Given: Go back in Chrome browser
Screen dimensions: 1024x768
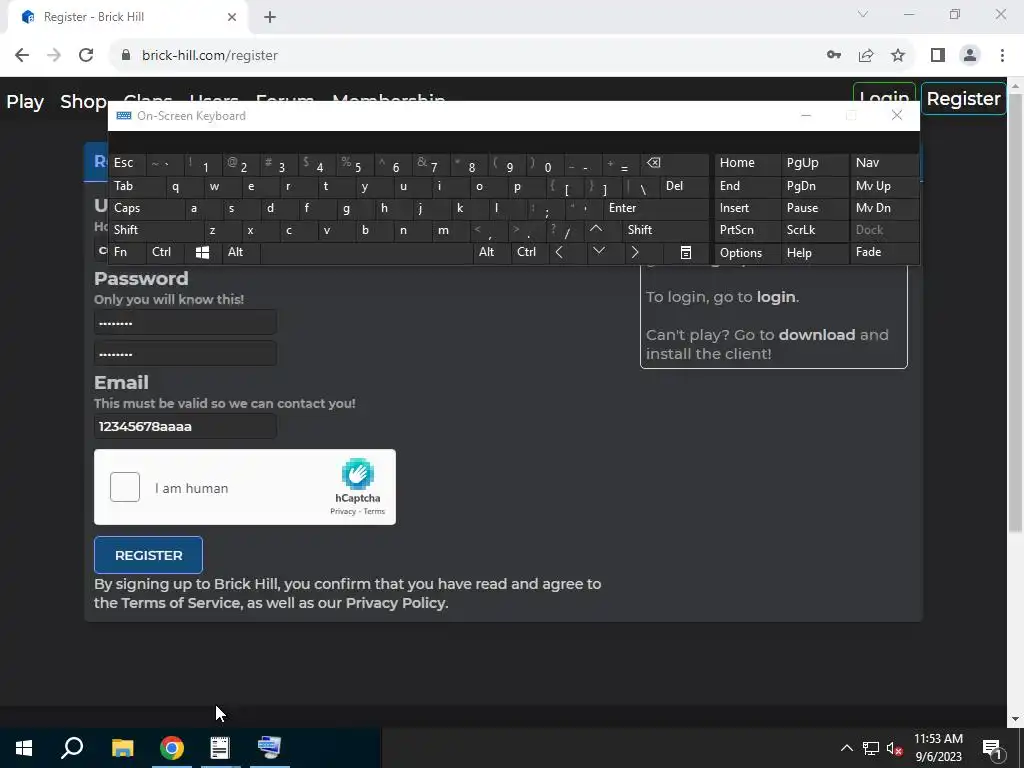Looking at the screenshot, I should click(22, 56).
